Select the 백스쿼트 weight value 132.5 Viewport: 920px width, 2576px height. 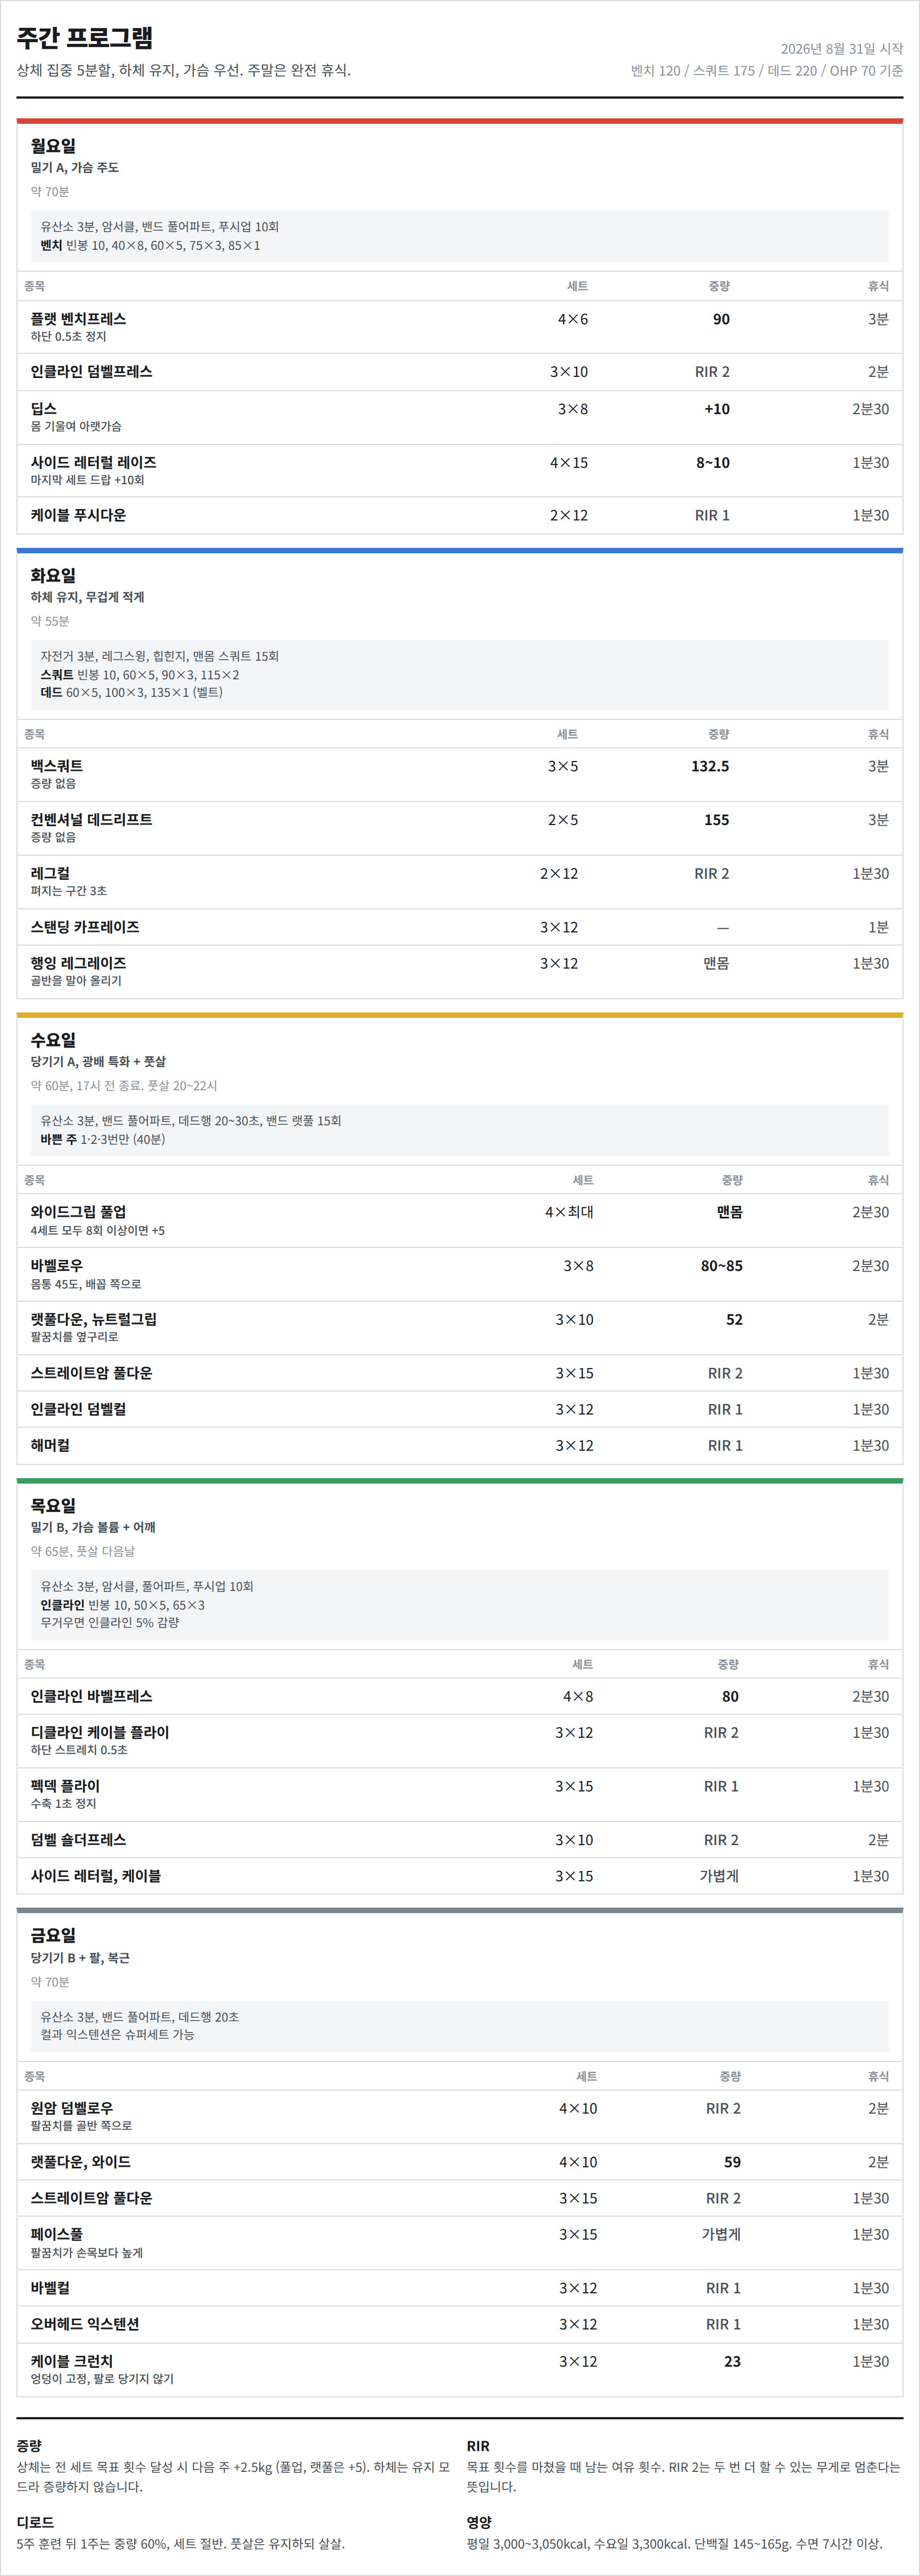(710, 766)
